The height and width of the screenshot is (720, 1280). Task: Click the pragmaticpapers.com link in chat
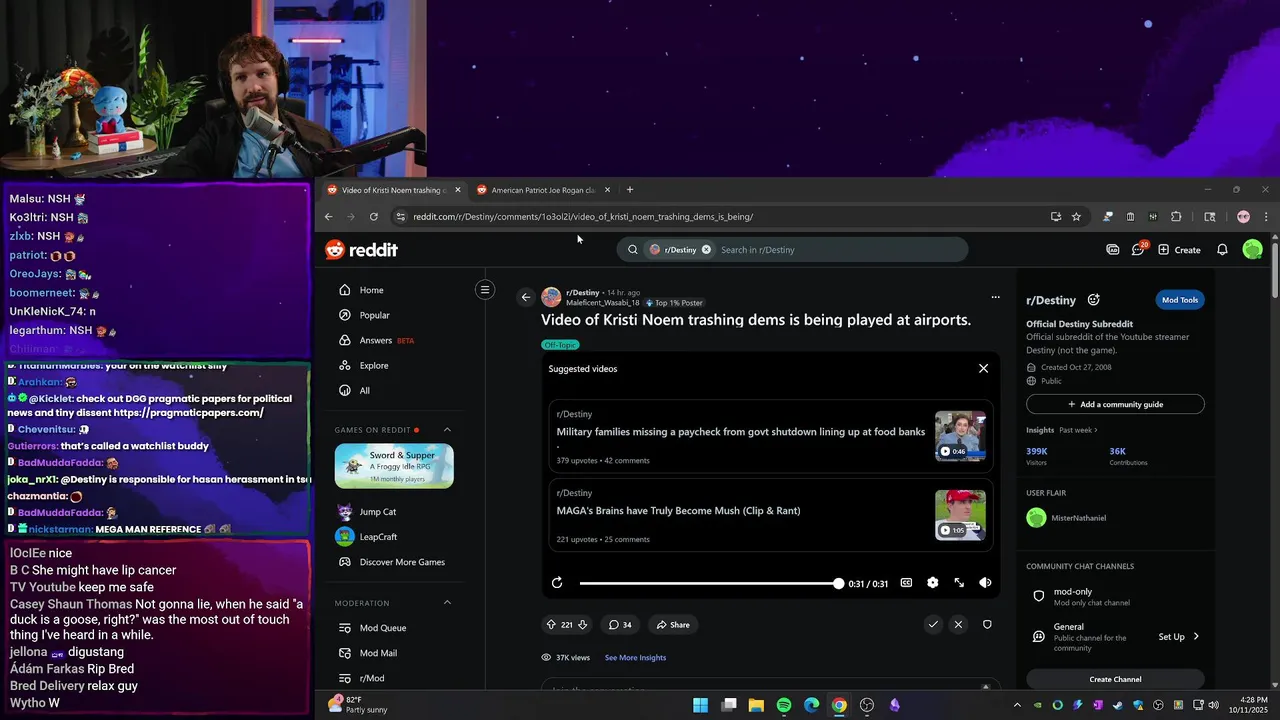point(189,413)
